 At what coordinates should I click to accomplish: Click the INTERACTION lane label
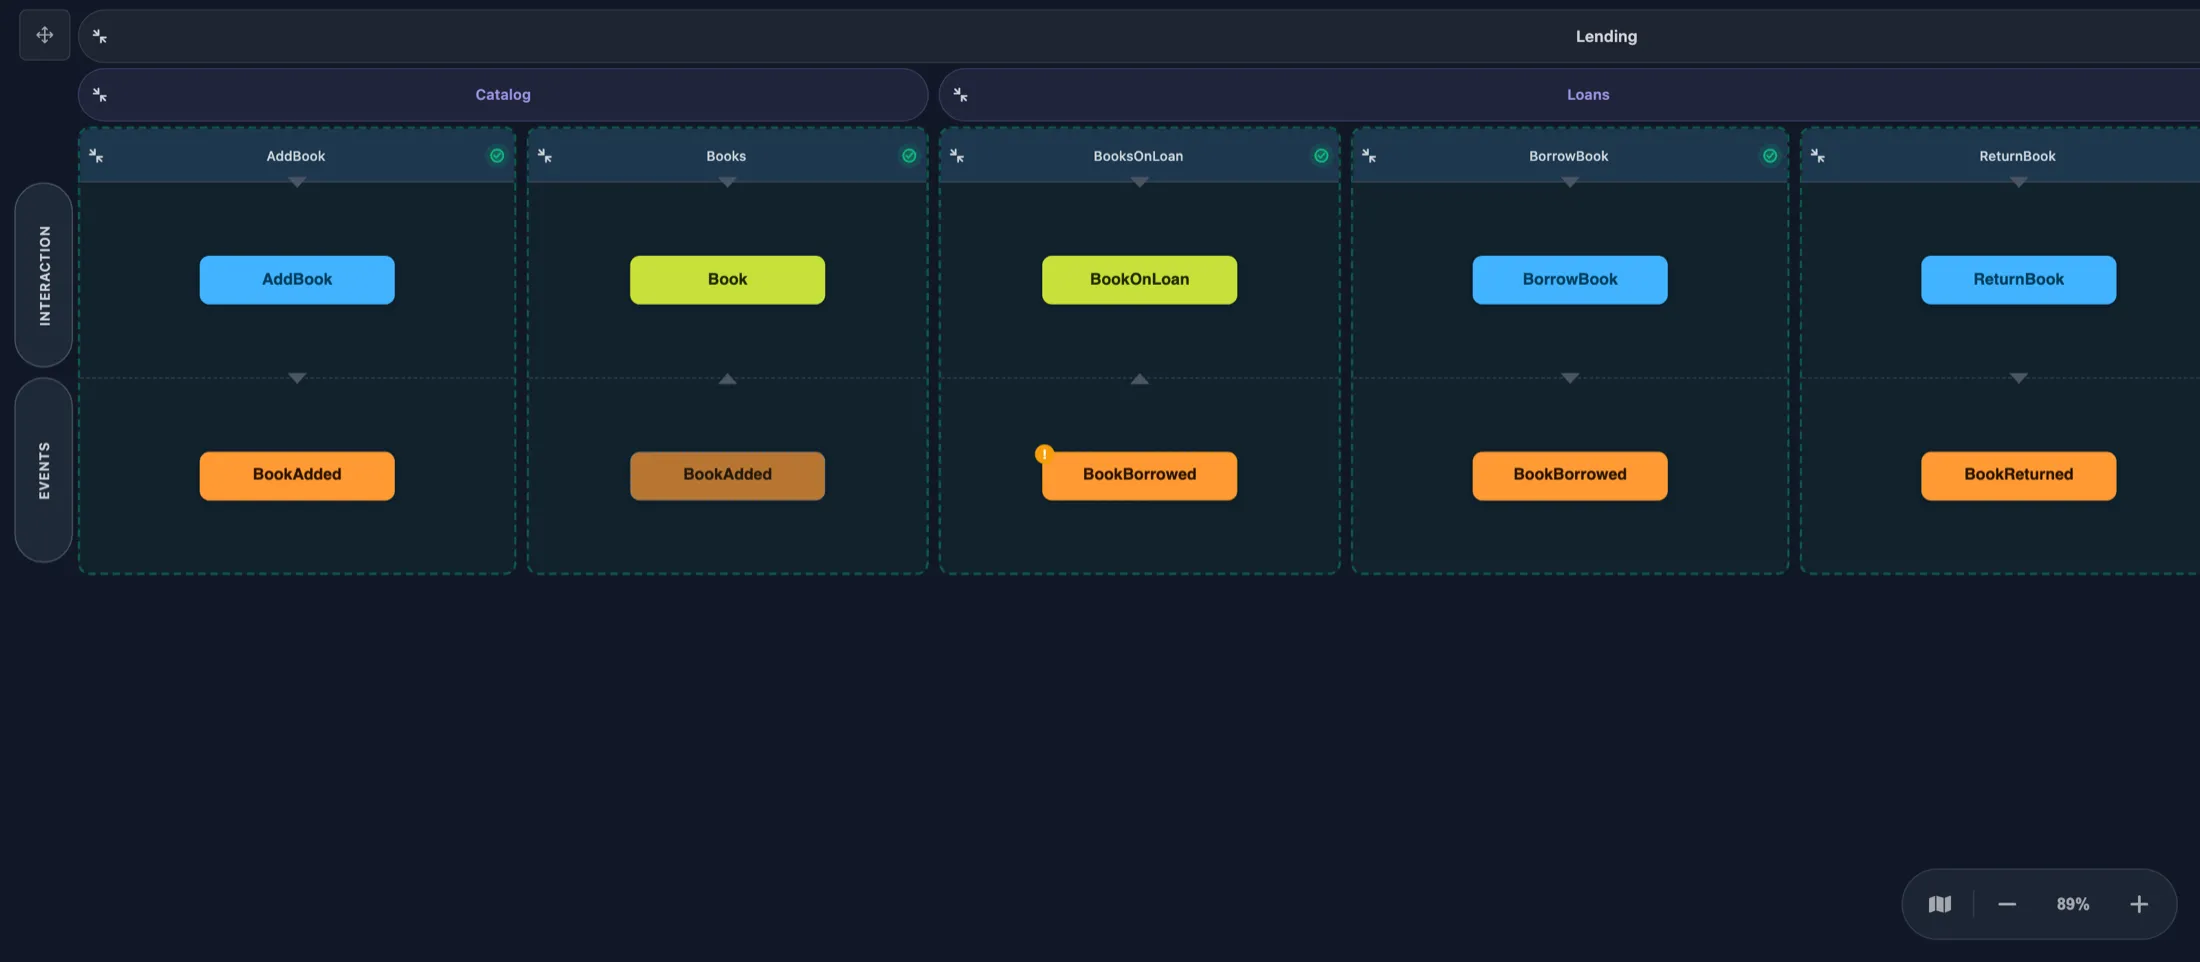pos(44,275)
